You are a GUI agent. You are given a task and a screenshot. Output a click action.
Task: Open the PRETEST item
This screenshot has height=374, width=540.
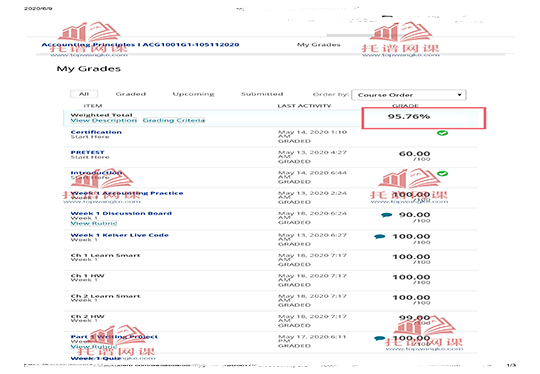87,152
